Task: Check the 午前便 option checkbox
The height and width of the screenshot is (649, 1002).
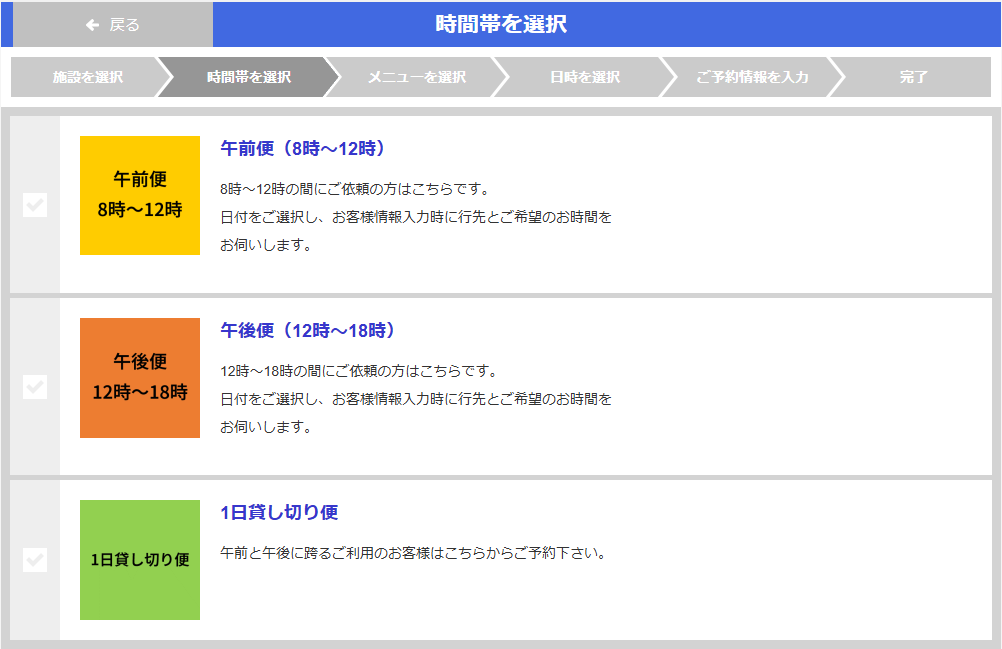Action: point(35,205)
